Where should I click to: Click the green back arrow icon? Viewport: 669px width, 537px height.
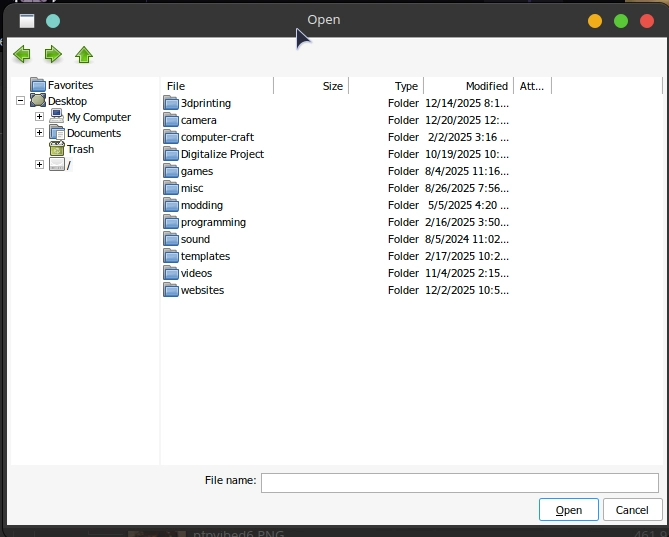22,55
